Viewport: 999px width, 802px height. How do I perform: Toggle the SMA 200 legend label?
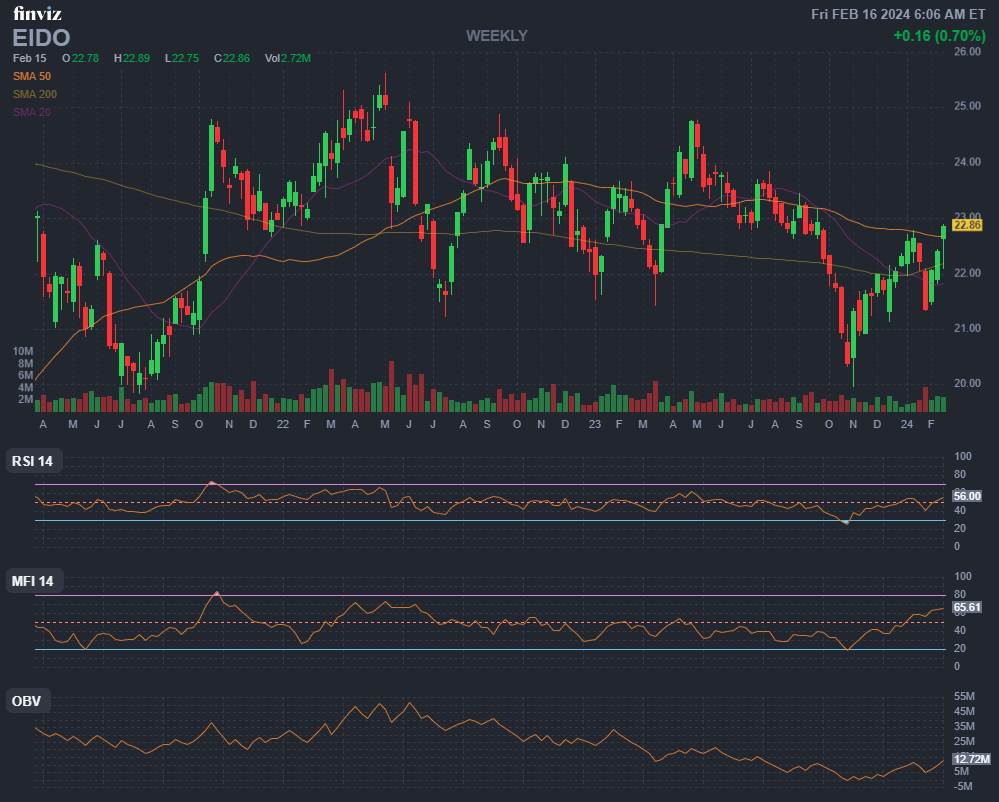(x=34, y=94)
